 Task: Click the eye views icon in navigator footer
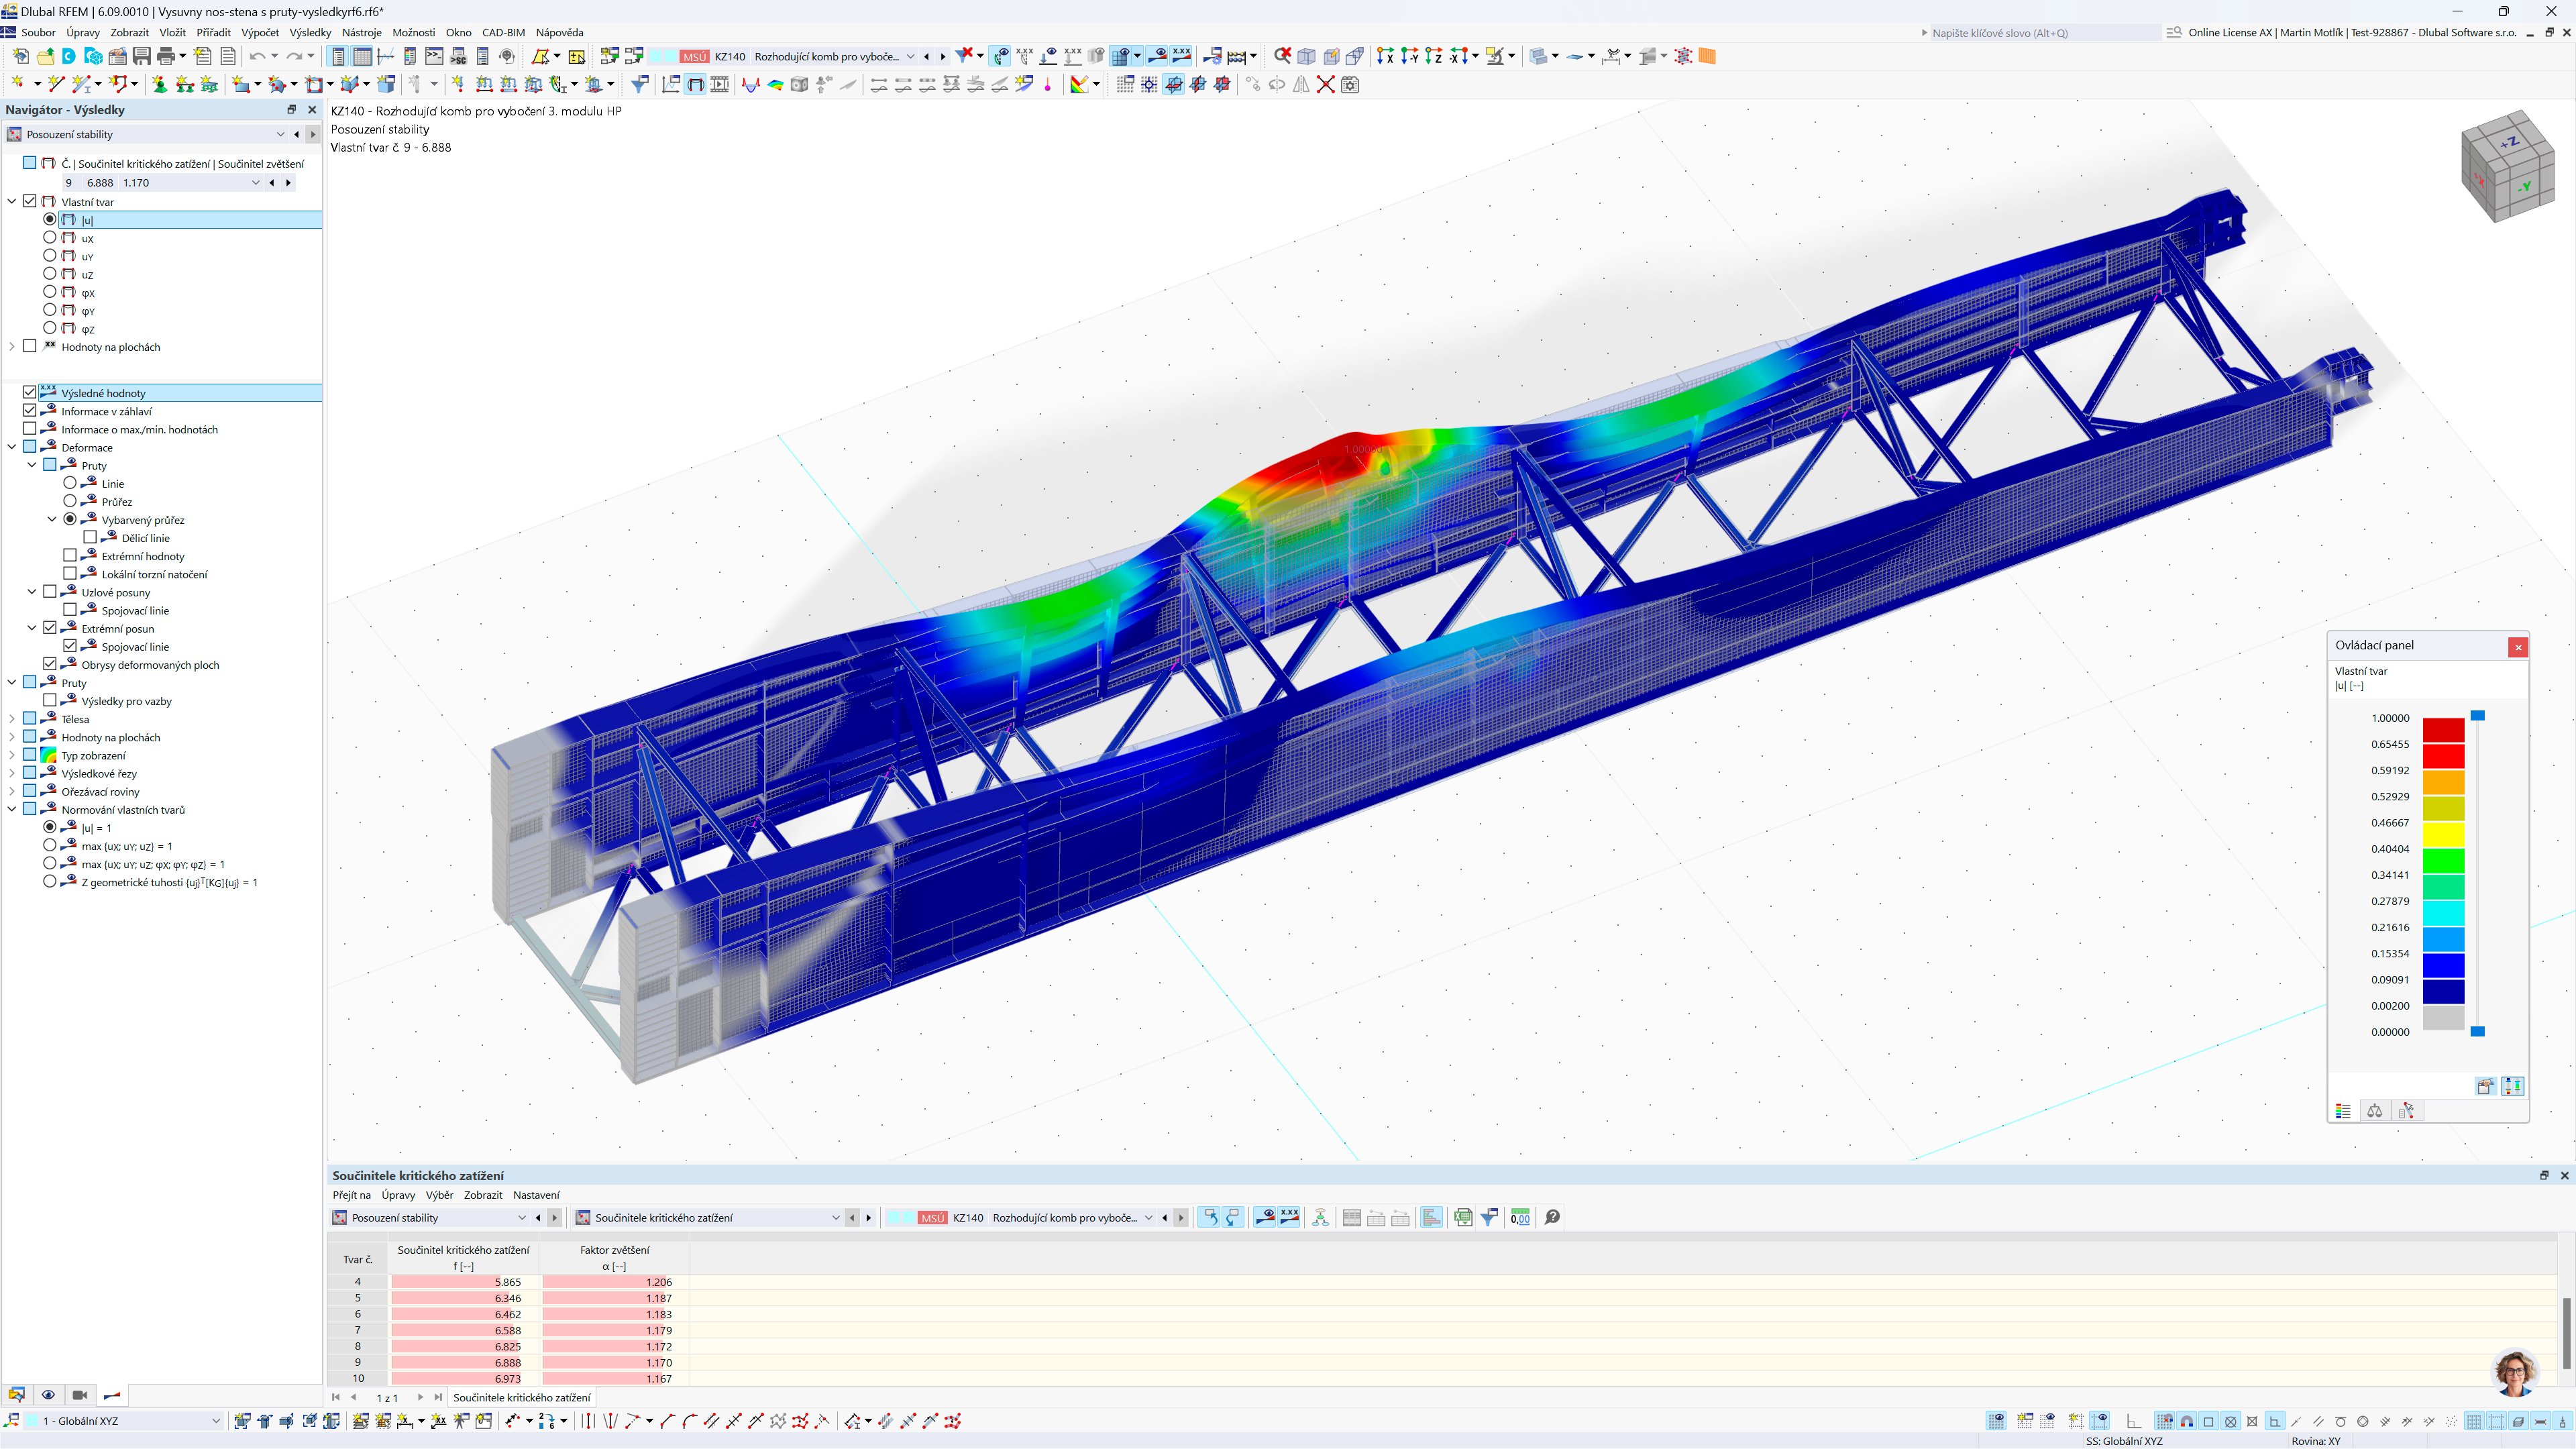(x=48, y=1395)
